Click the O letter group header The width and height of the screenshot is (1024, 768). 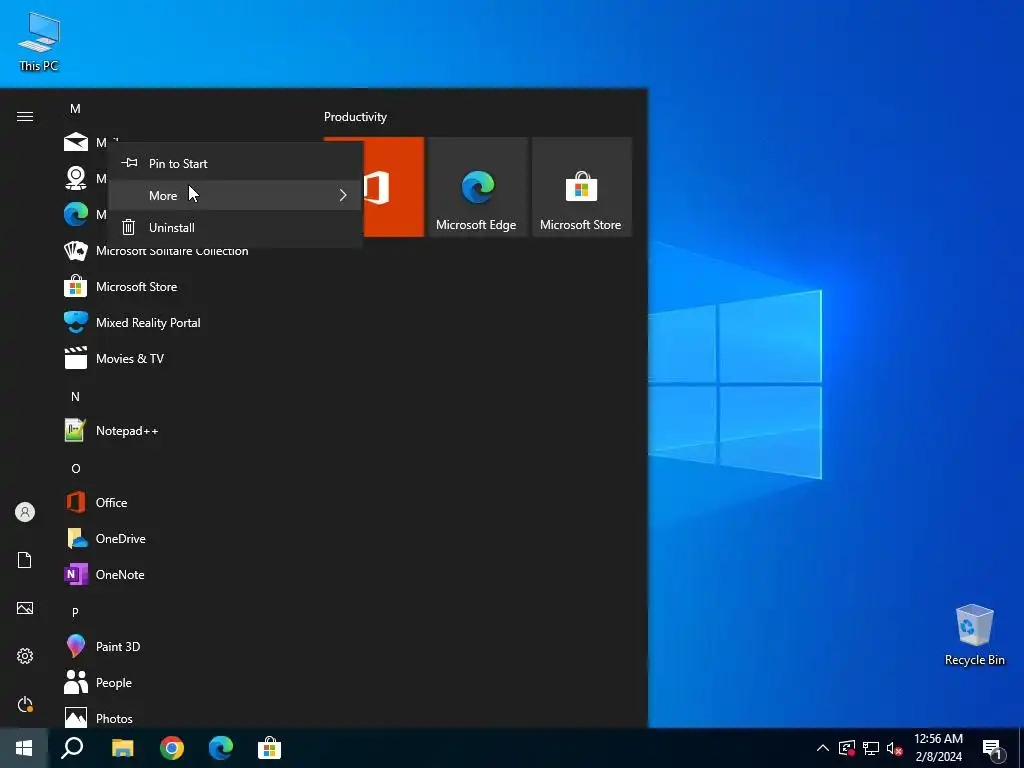(75, 468)
